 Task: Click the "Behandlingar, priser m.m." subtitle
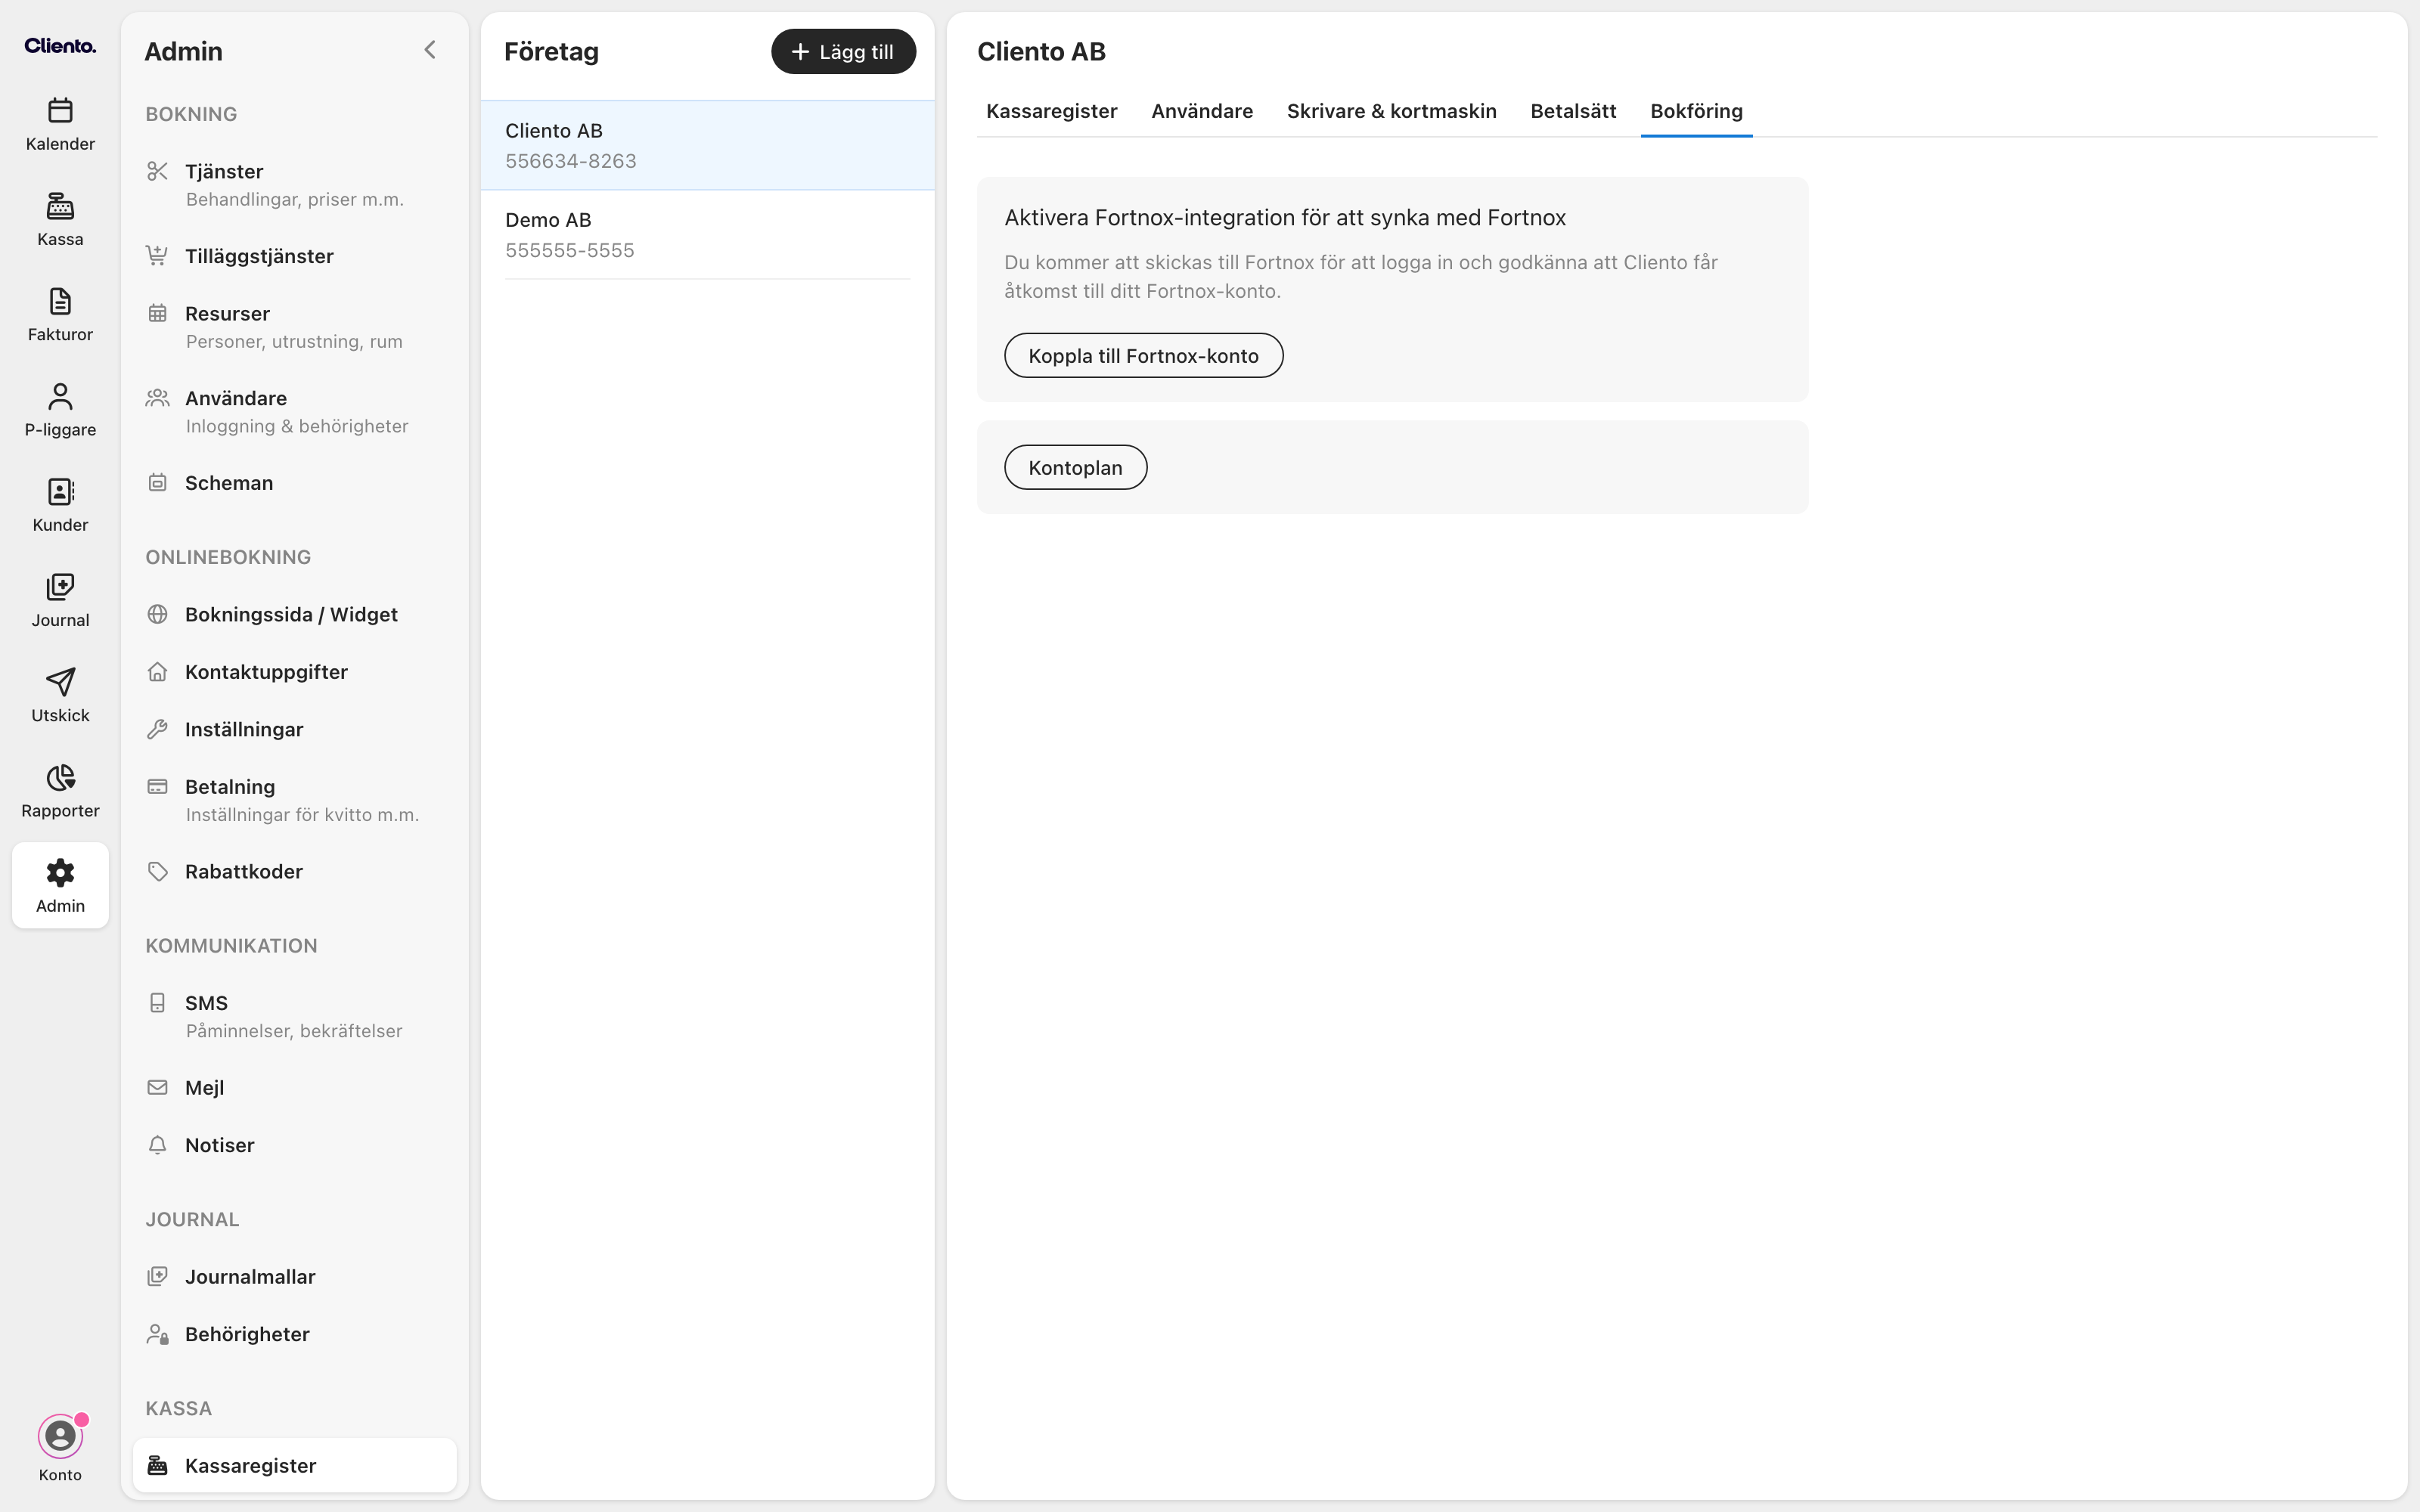295,199
